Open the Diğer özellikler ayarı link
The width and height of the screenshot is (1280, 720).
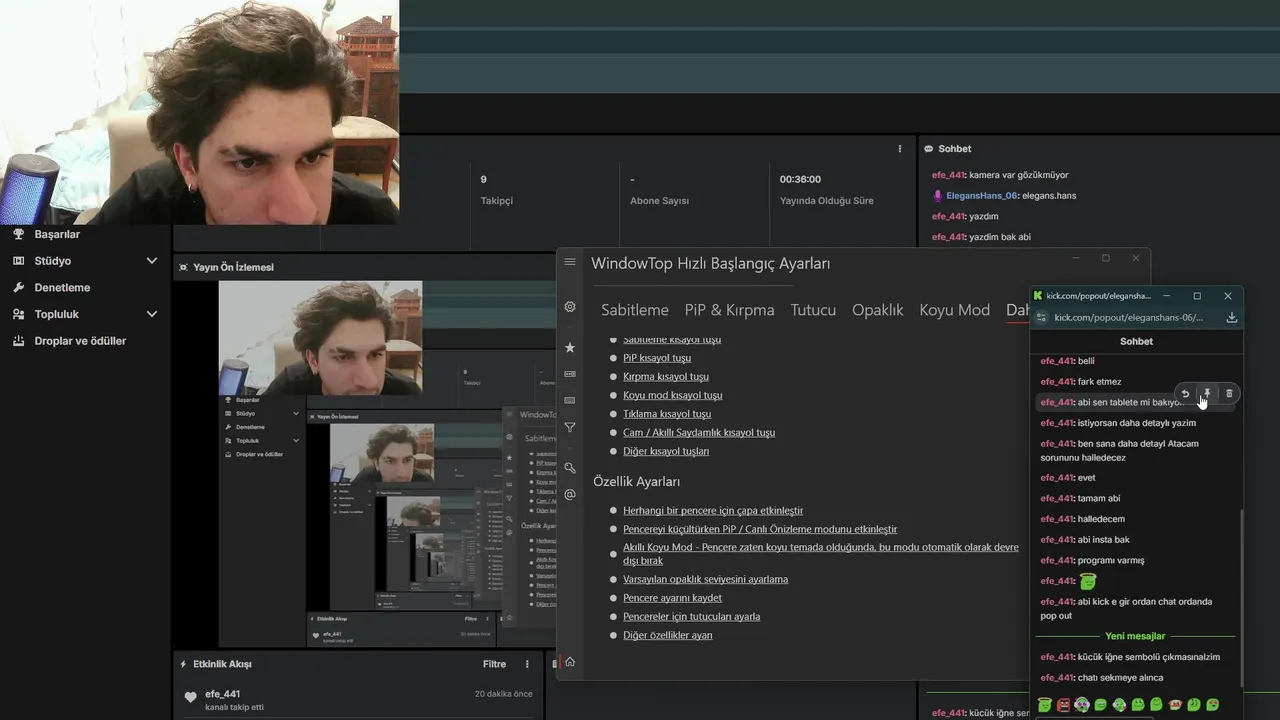(x=668, y=635)
